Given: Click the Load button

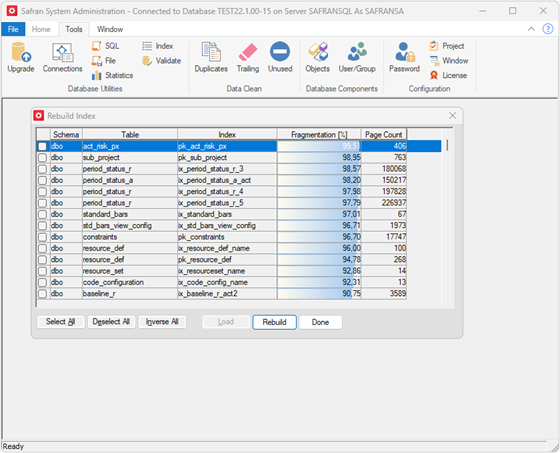Looking at the screenshot, I should [226, 322].
